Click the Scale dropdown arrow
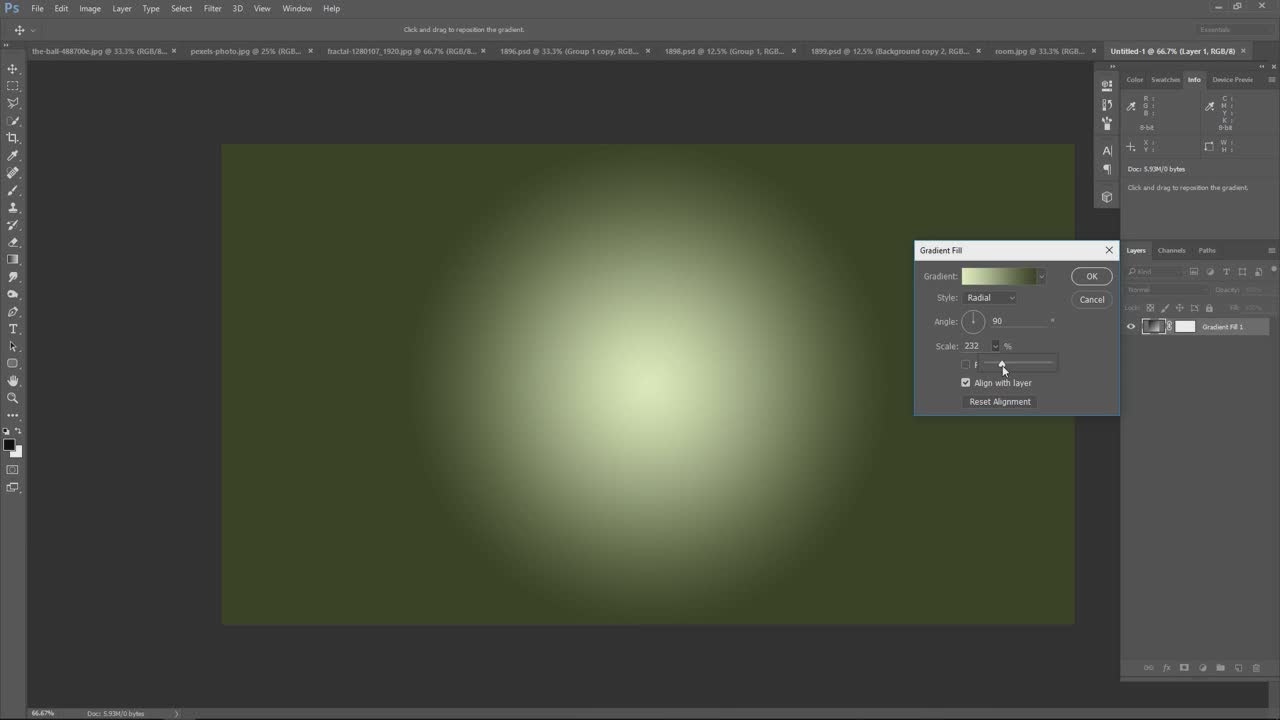 pos(995,346)
